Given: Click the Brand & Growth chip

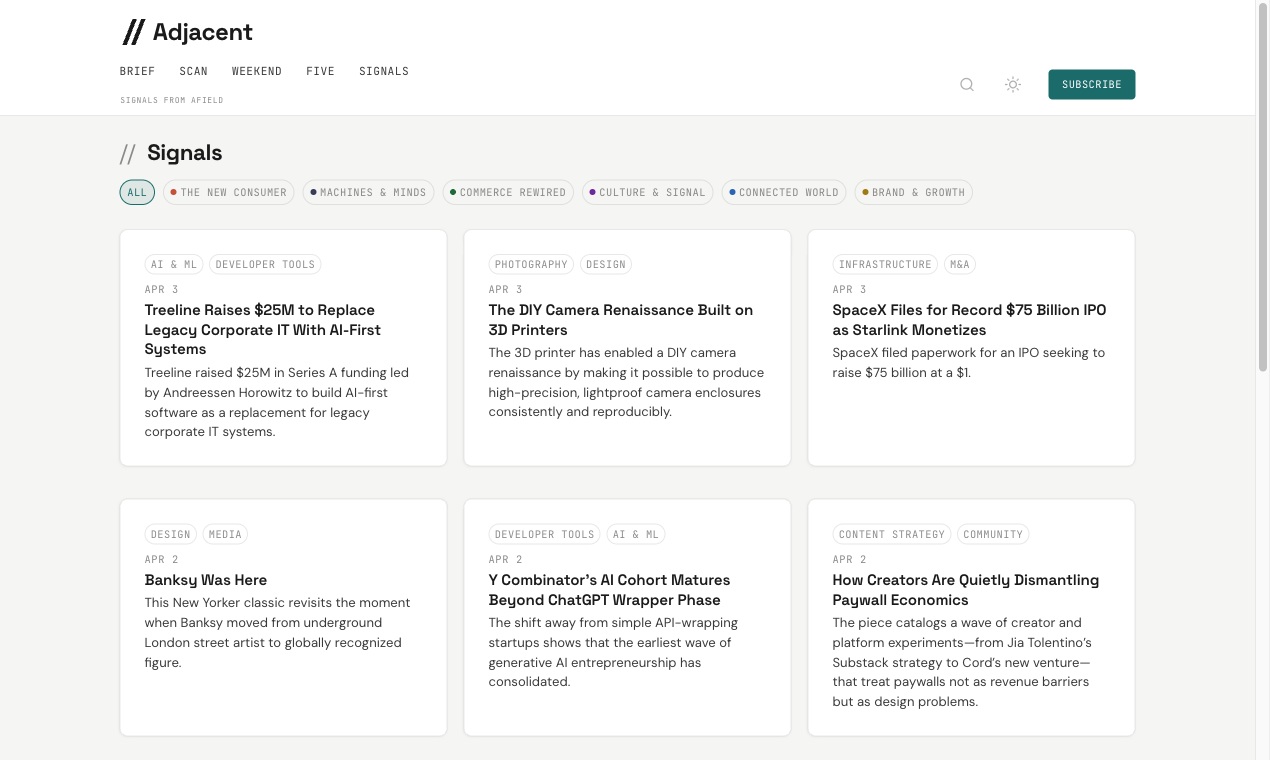Looking at the screenshot, I should point(914,192).
